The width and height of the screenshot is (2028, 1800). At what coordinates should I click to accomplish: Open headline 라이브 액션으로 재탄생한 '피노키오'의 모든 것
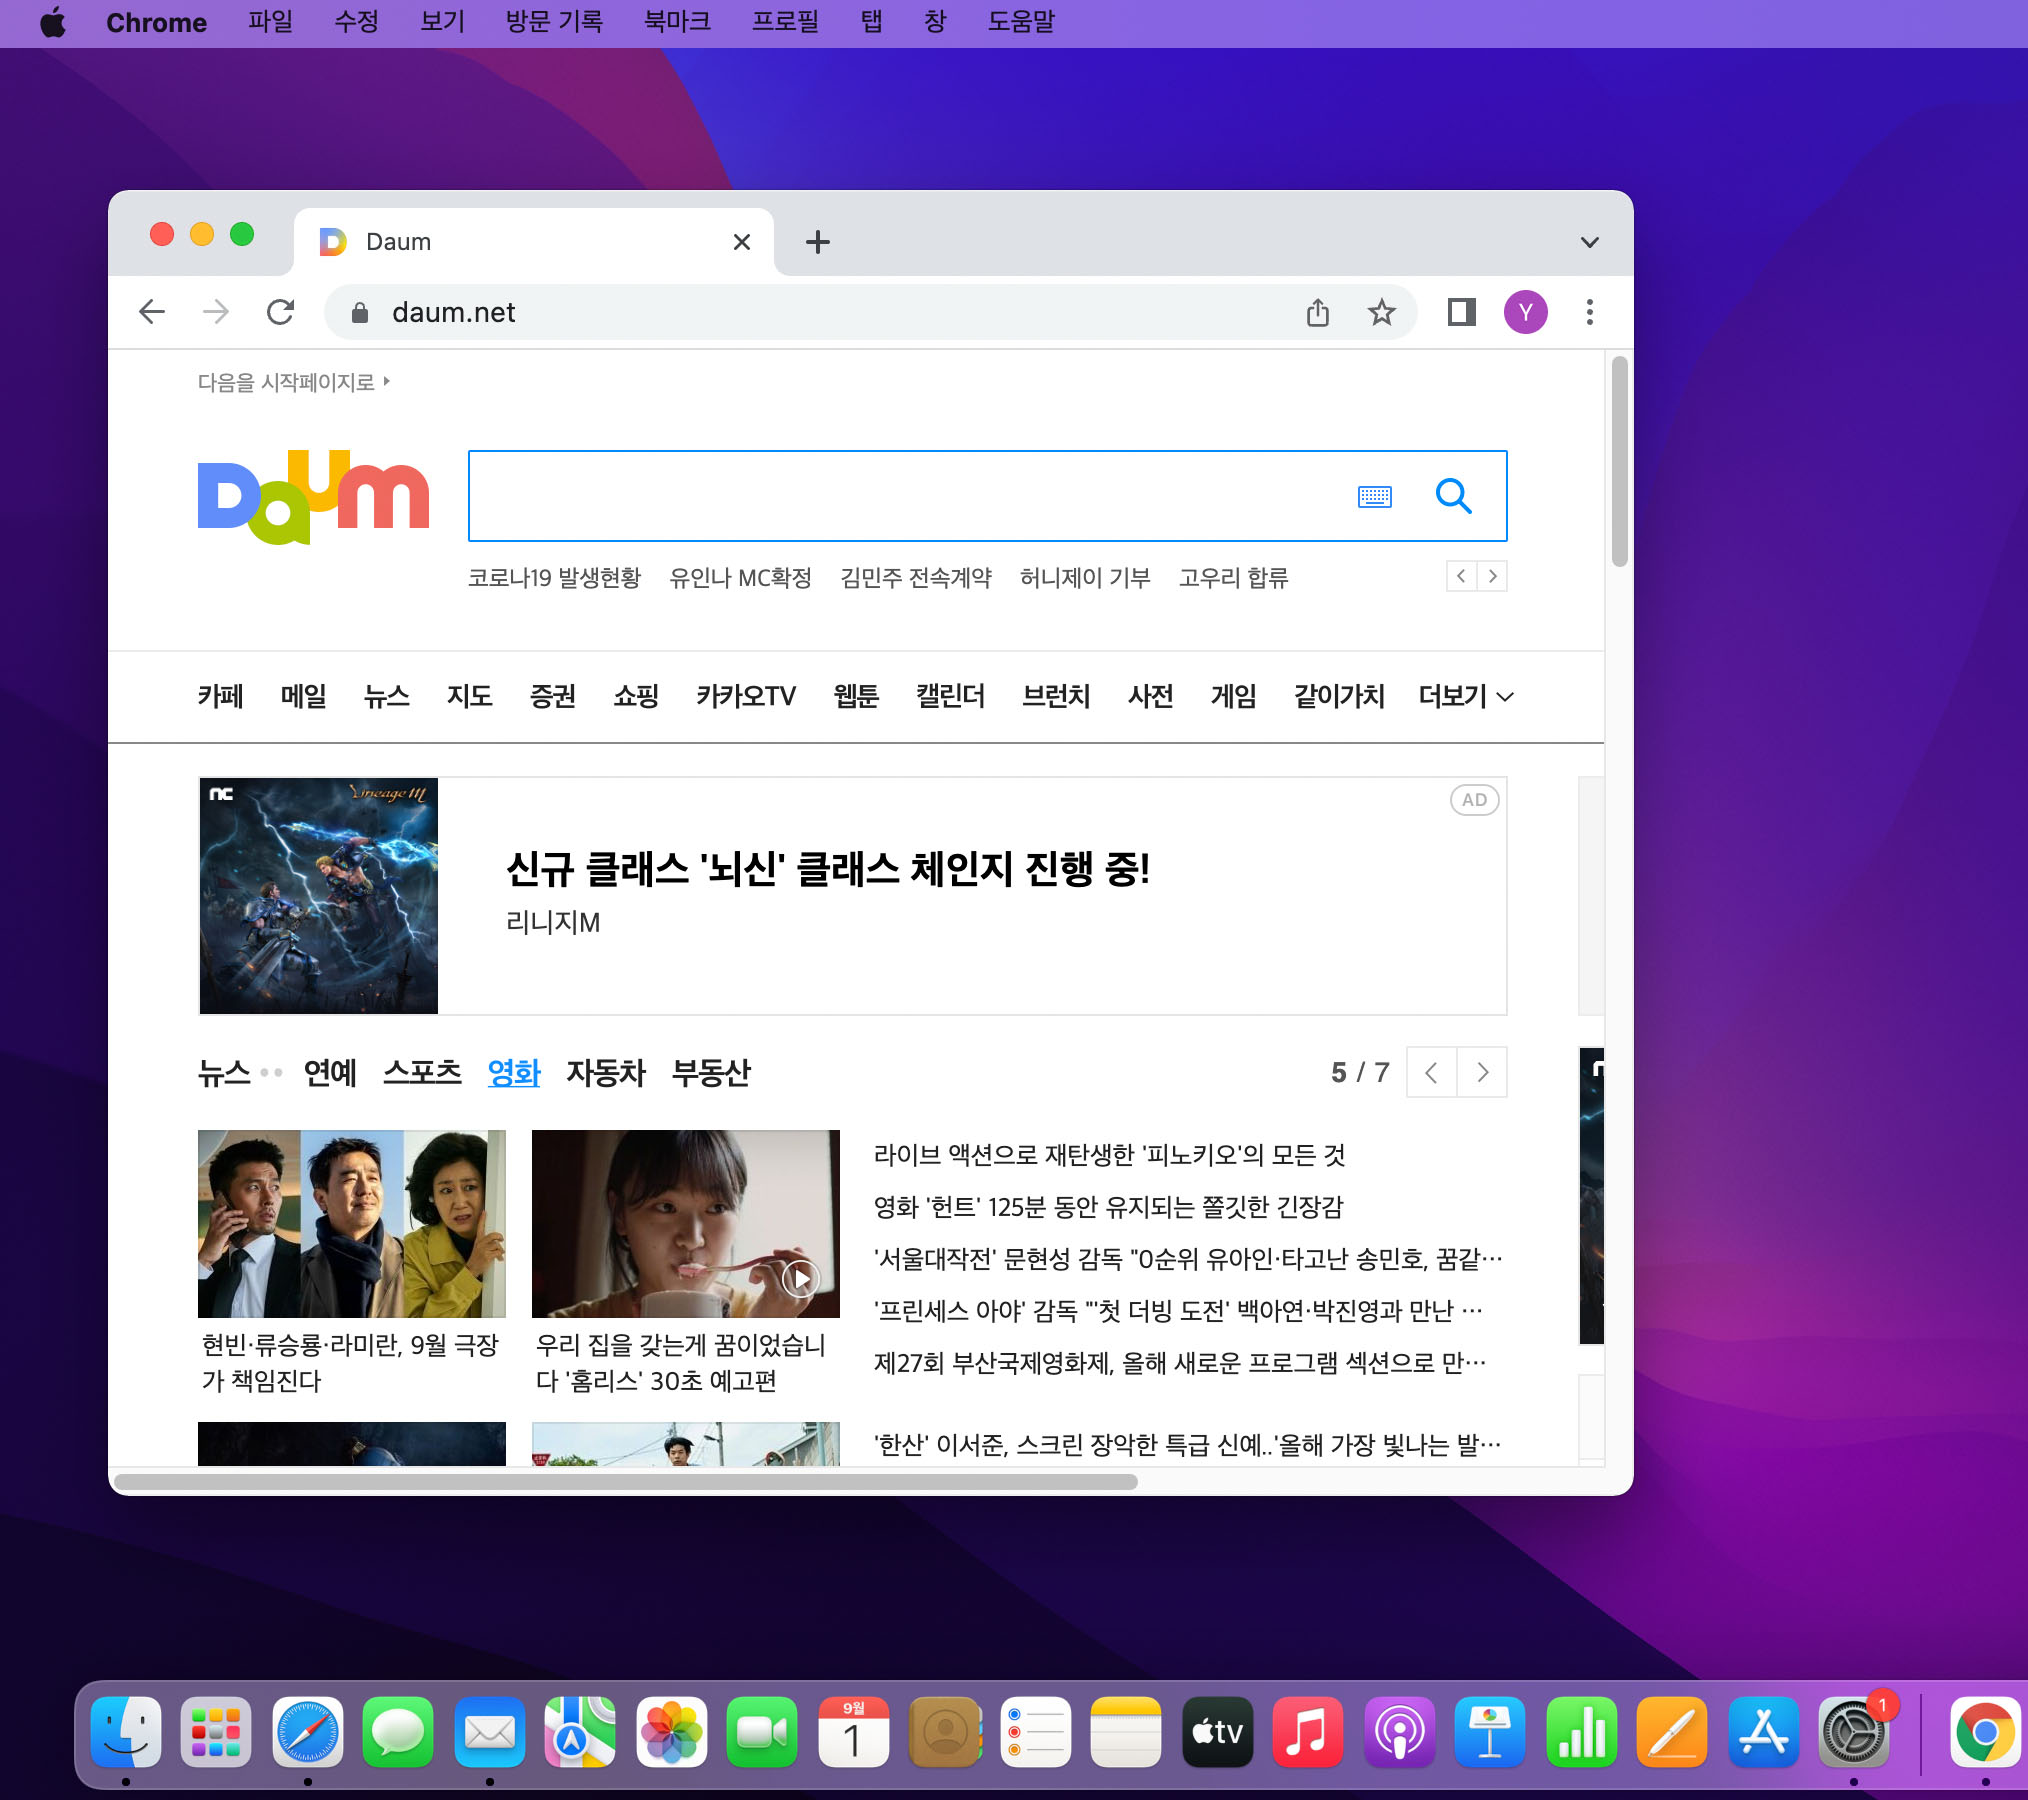pos(1110,1155)
